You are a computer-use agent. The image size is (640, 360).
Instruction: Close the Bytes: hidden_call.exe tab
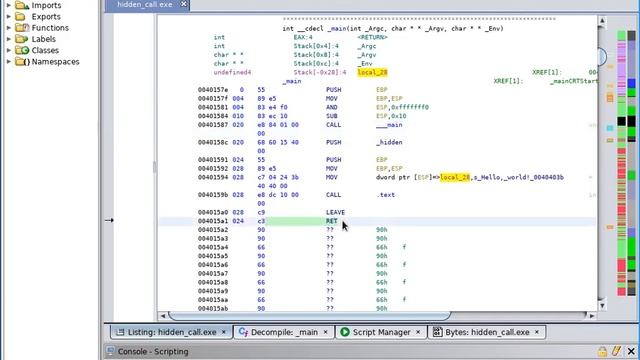click(537, 332)
